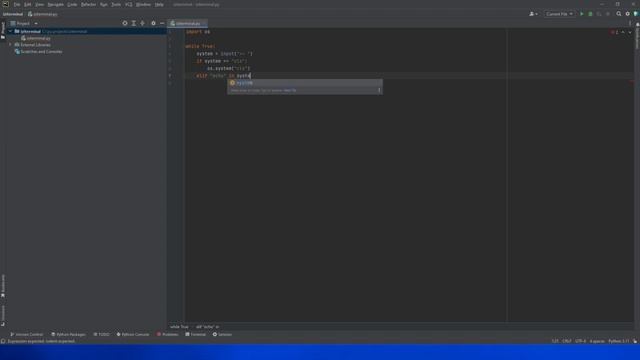640x360 pixels.
Task: Click the line:column position indicator
Action: click(x=555, y=341)
